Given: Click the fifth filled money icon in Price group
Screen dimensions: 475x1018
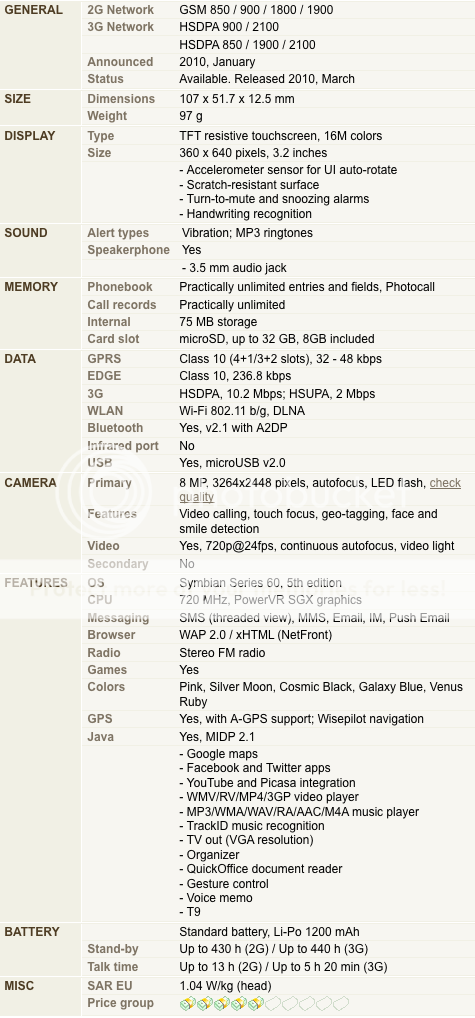Looking at the screenshot, I should [256, 1004].
